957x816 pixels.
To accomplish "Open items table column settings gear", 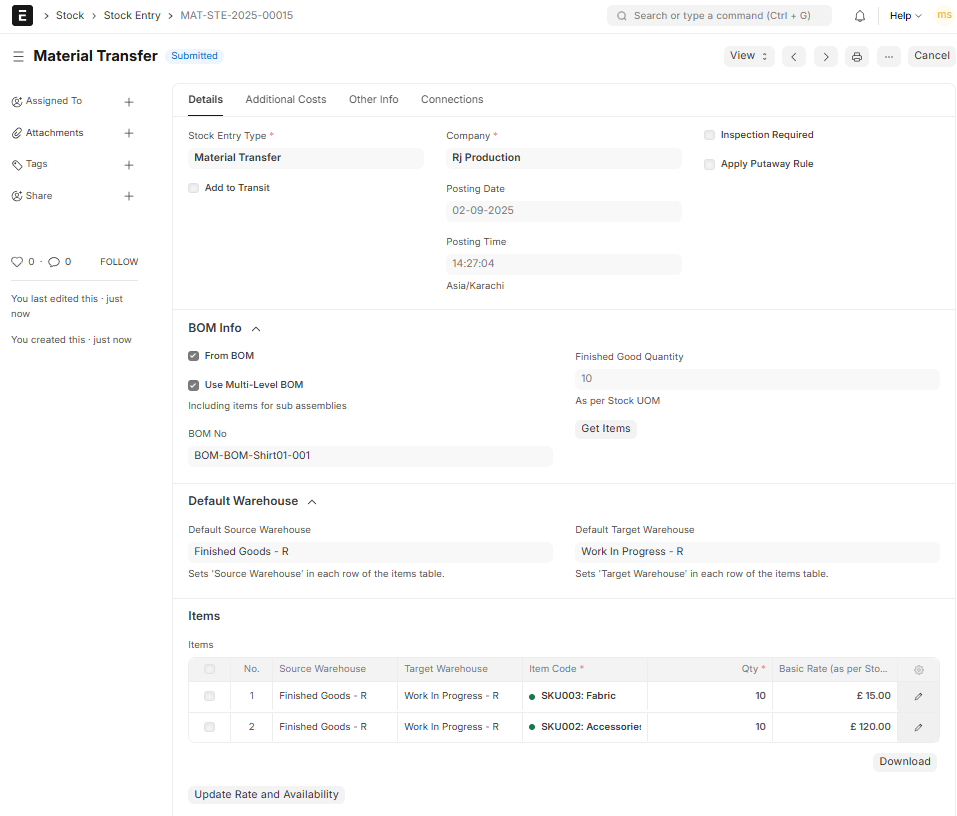I will click(918, 670).
